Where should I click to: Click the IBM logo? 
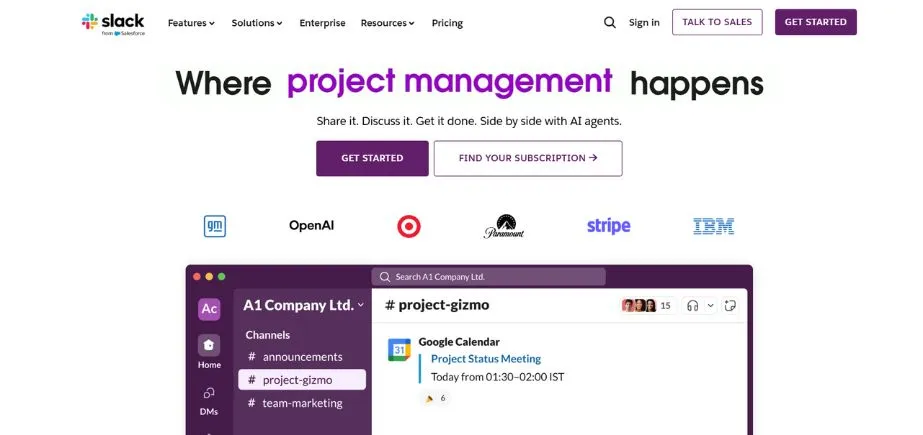(x=713, y=227)
